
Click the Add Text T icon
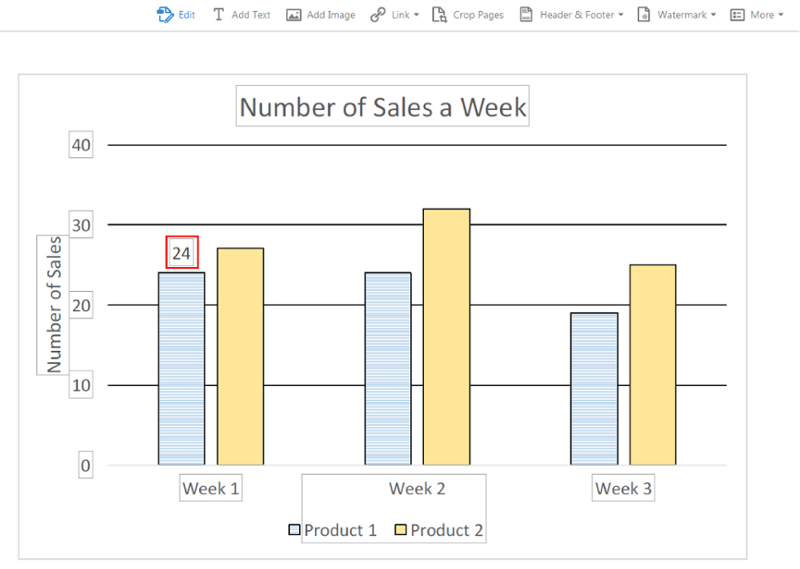click(218, 15)
